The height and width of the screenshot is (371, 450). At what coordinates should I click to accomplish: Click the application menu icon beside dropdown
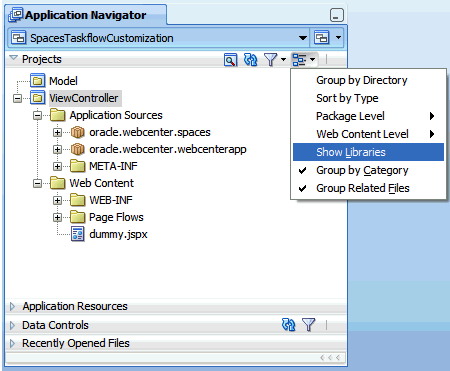pyautogui.click(x=327, y=38)
